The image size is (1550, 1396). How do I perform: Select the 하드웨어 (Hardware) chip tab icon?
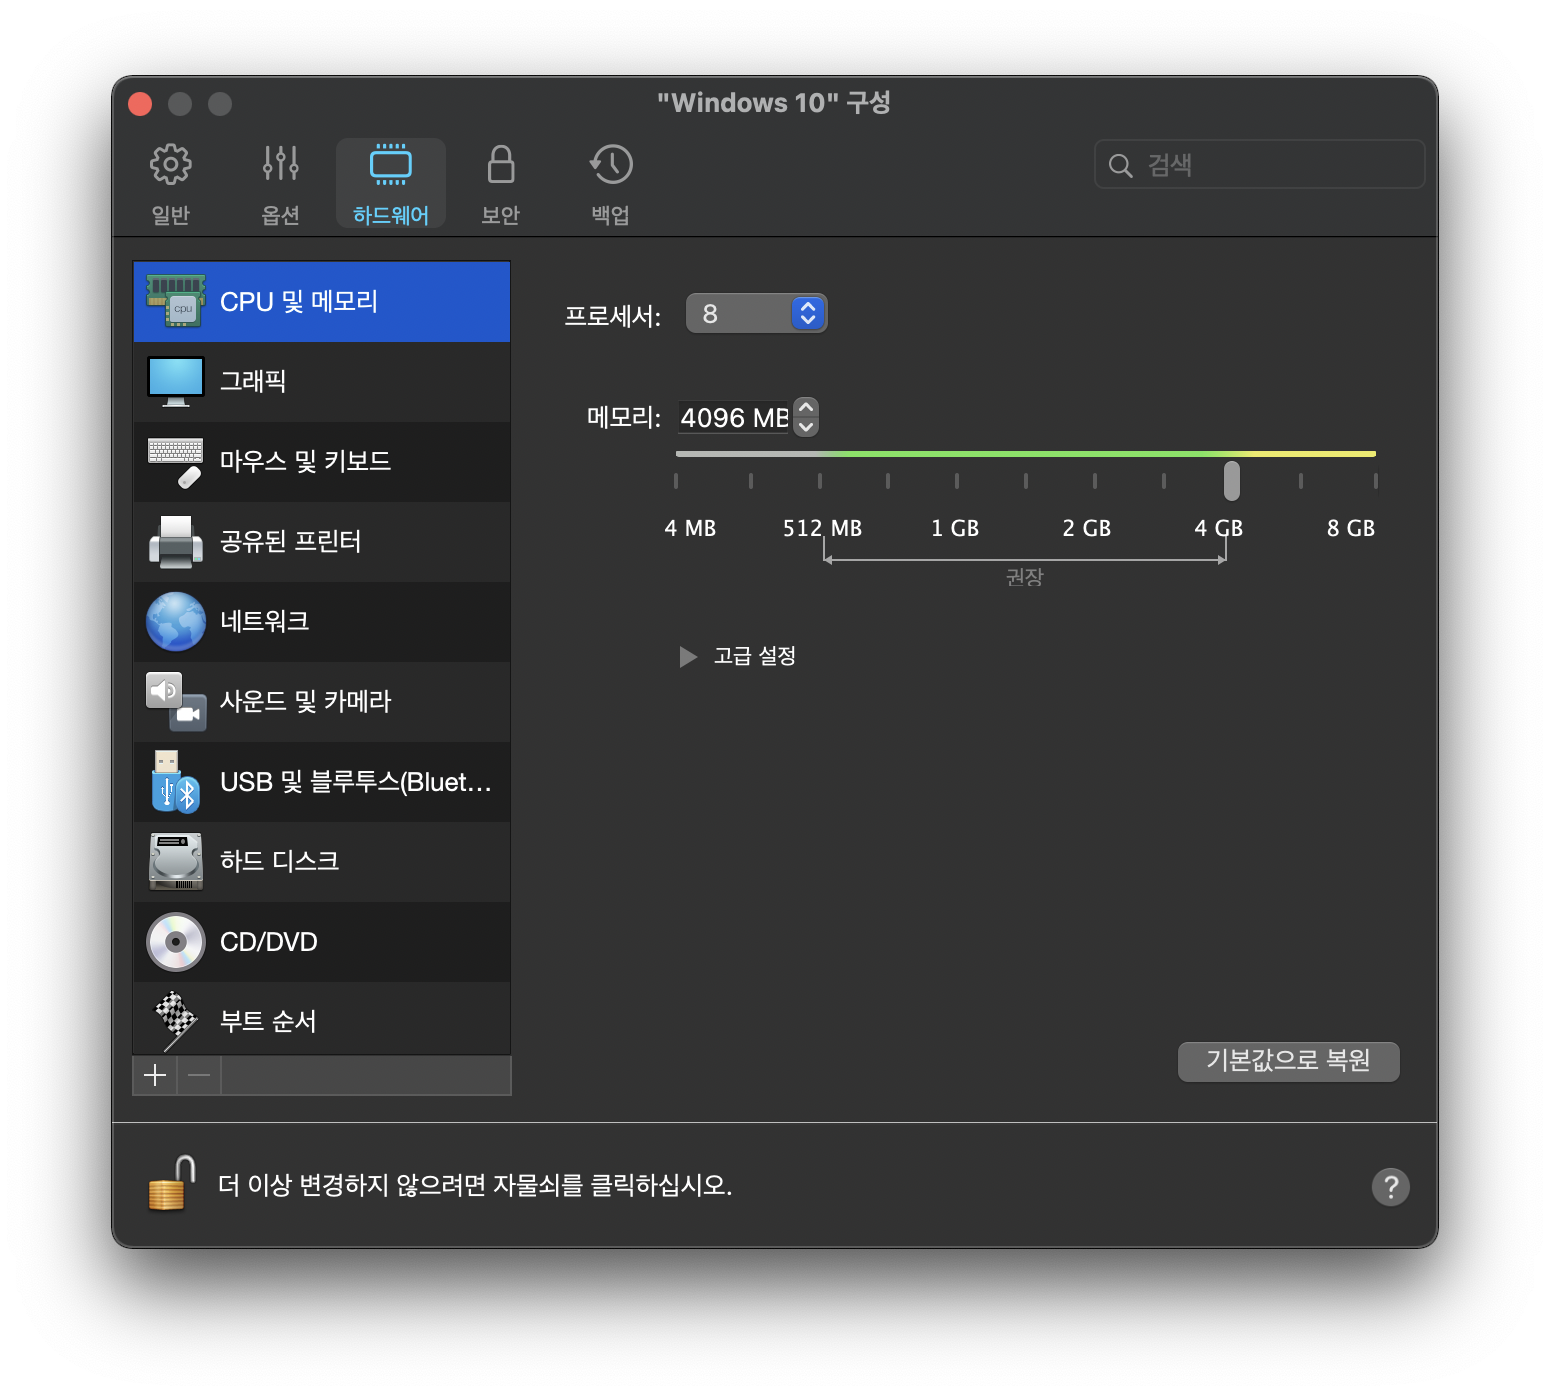(391, 164)
